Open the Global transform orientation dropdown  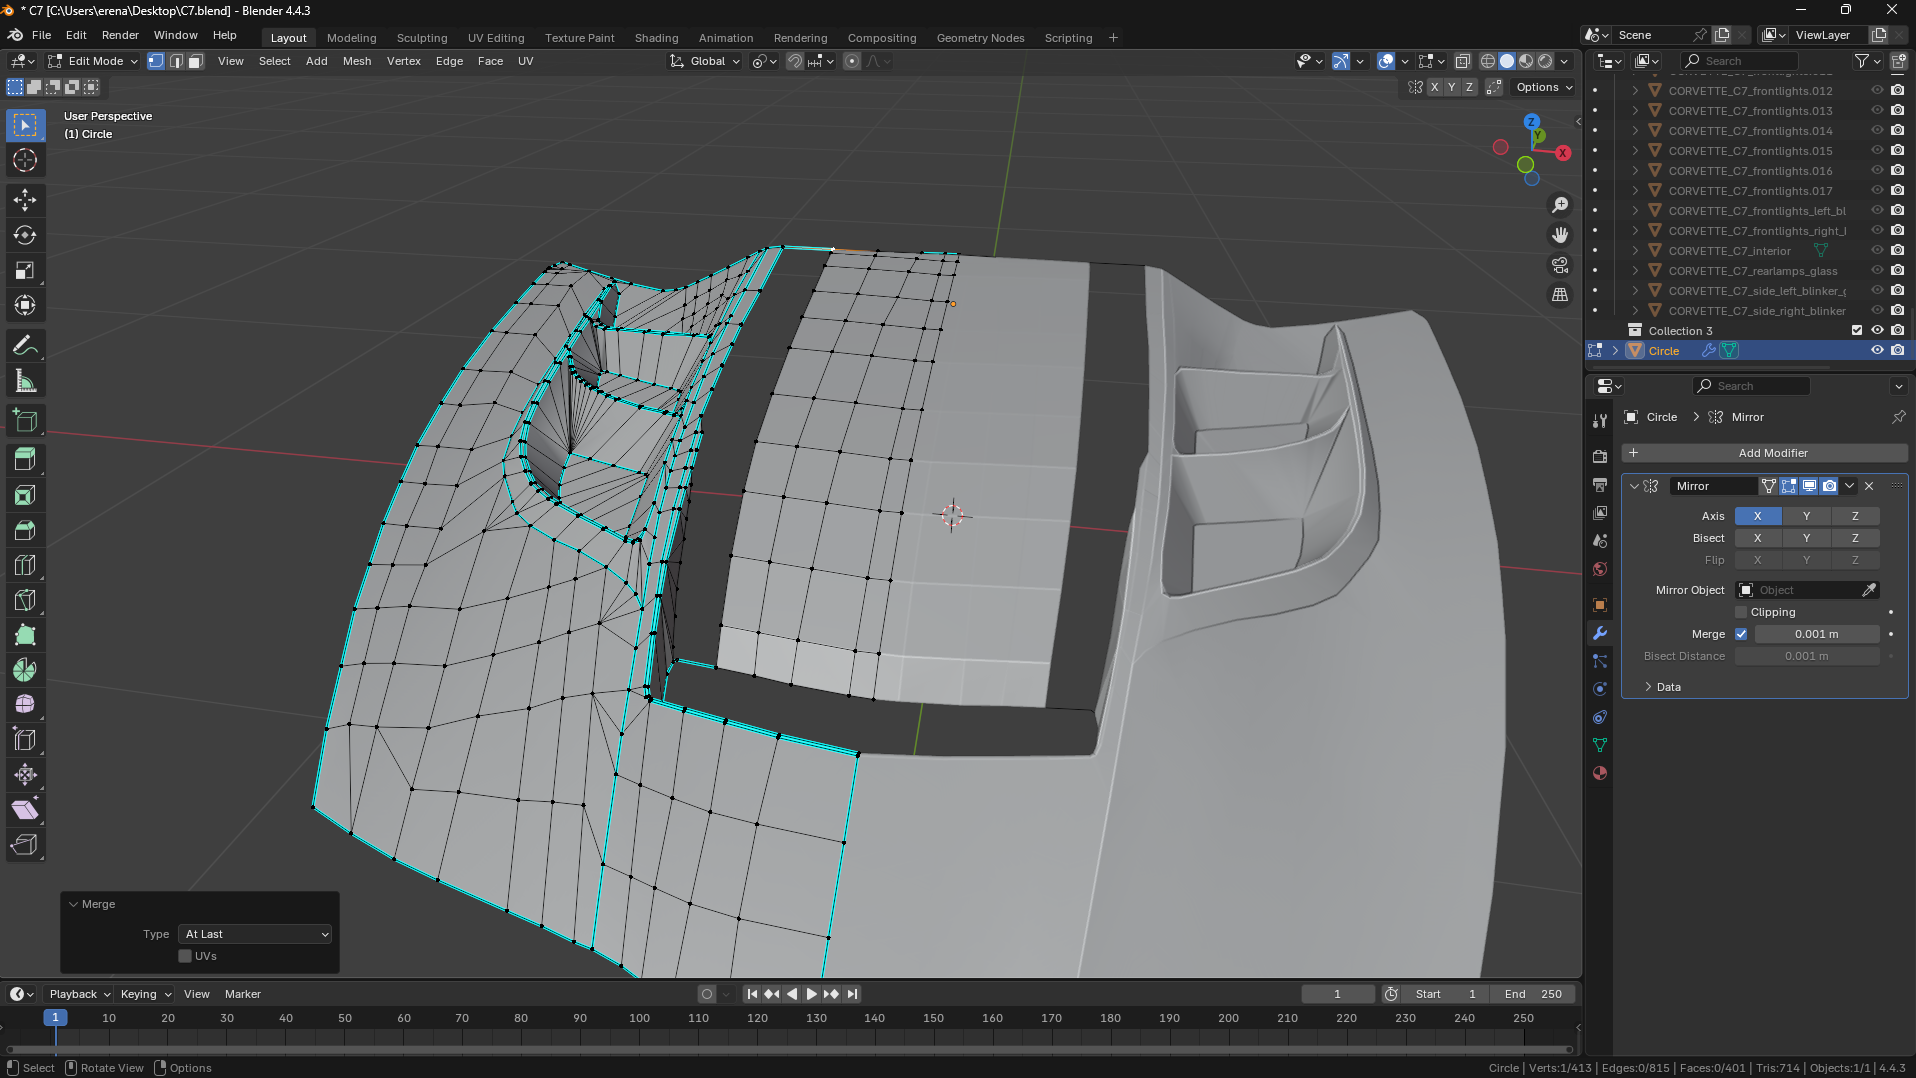pos(705,61)
